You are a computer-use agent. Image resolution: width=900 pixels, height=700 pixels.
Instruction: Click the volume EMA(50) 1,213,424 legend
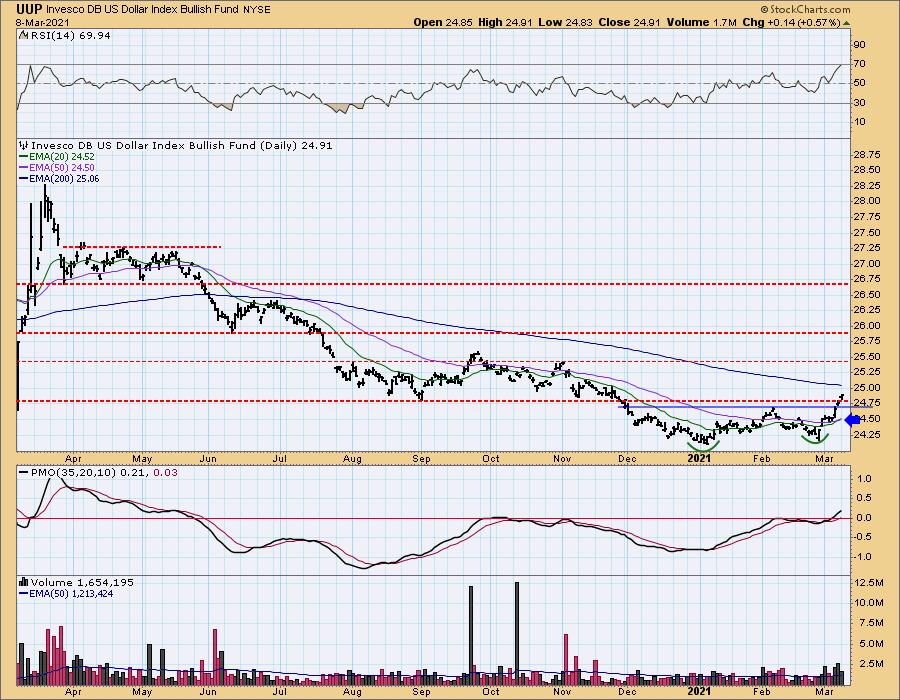pos(66,594)
